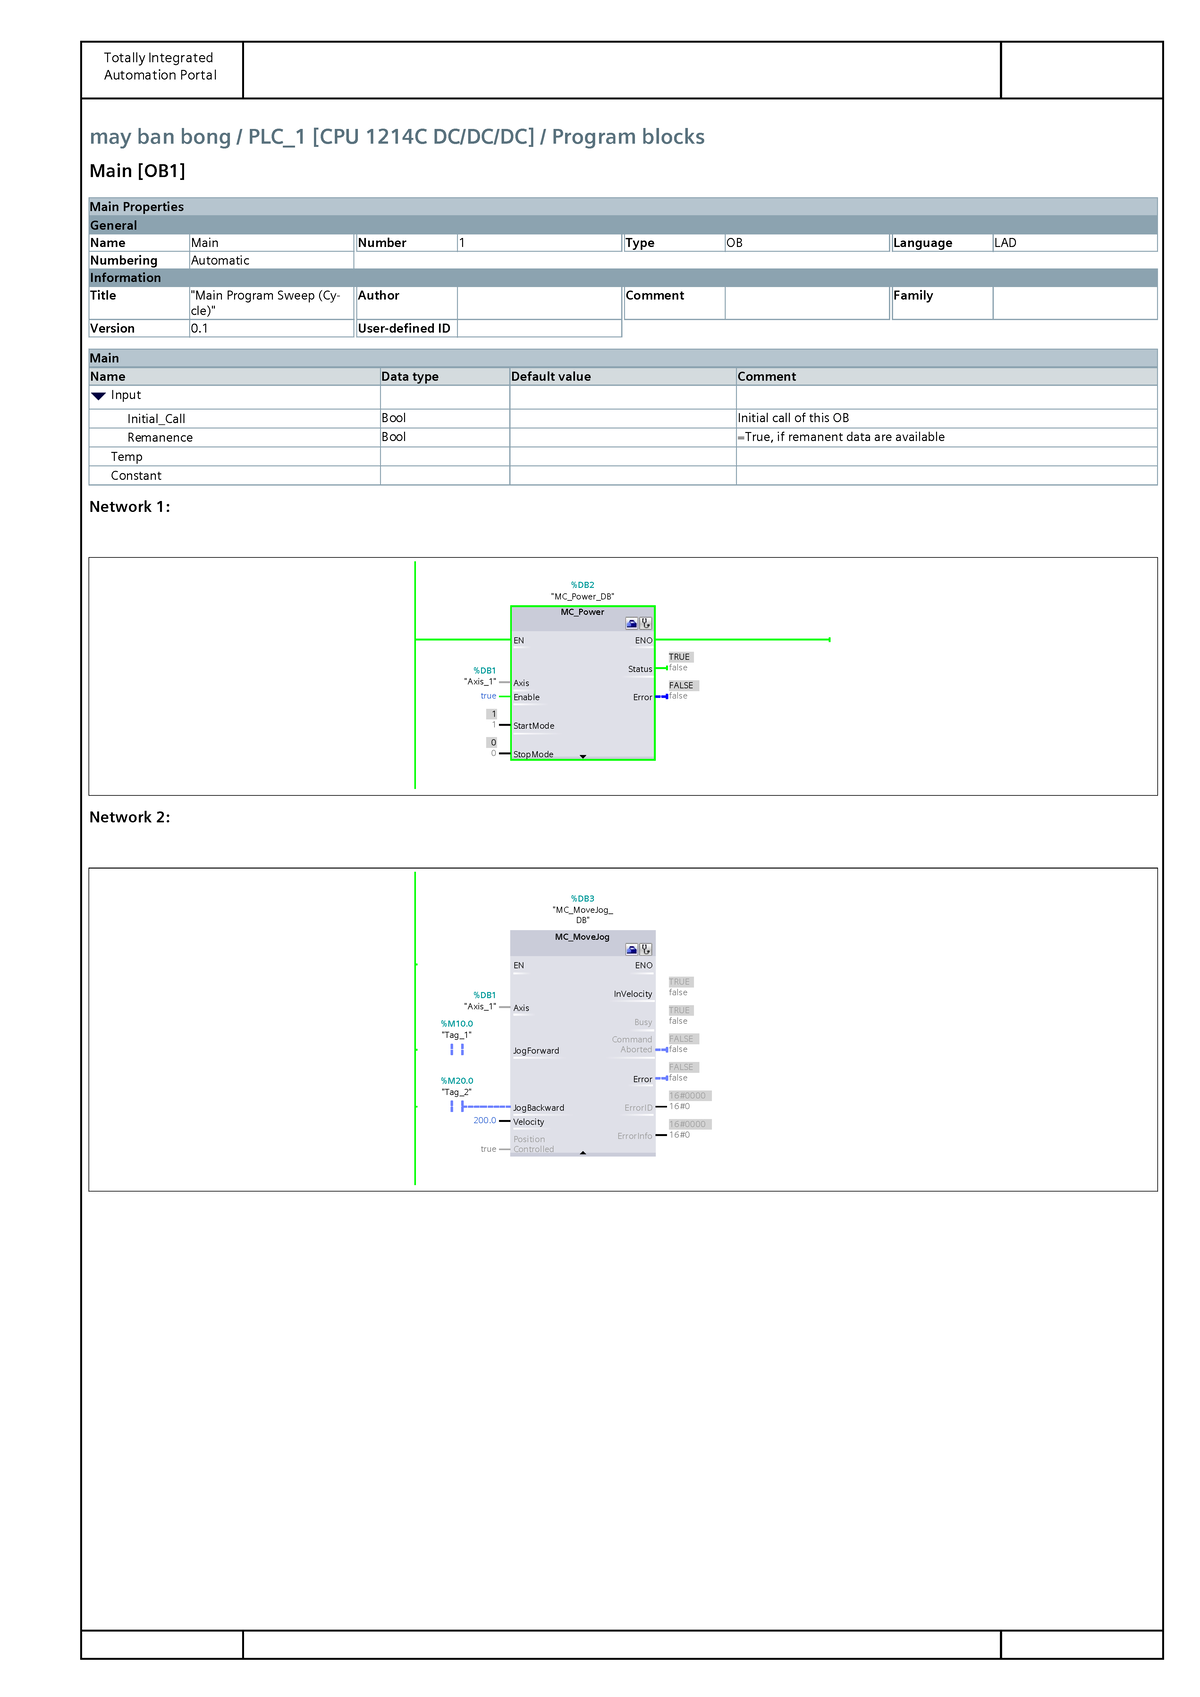Select the Initial_Call row name
The height and width of the screenshot is (1697, 1200).
click(156, 419)
